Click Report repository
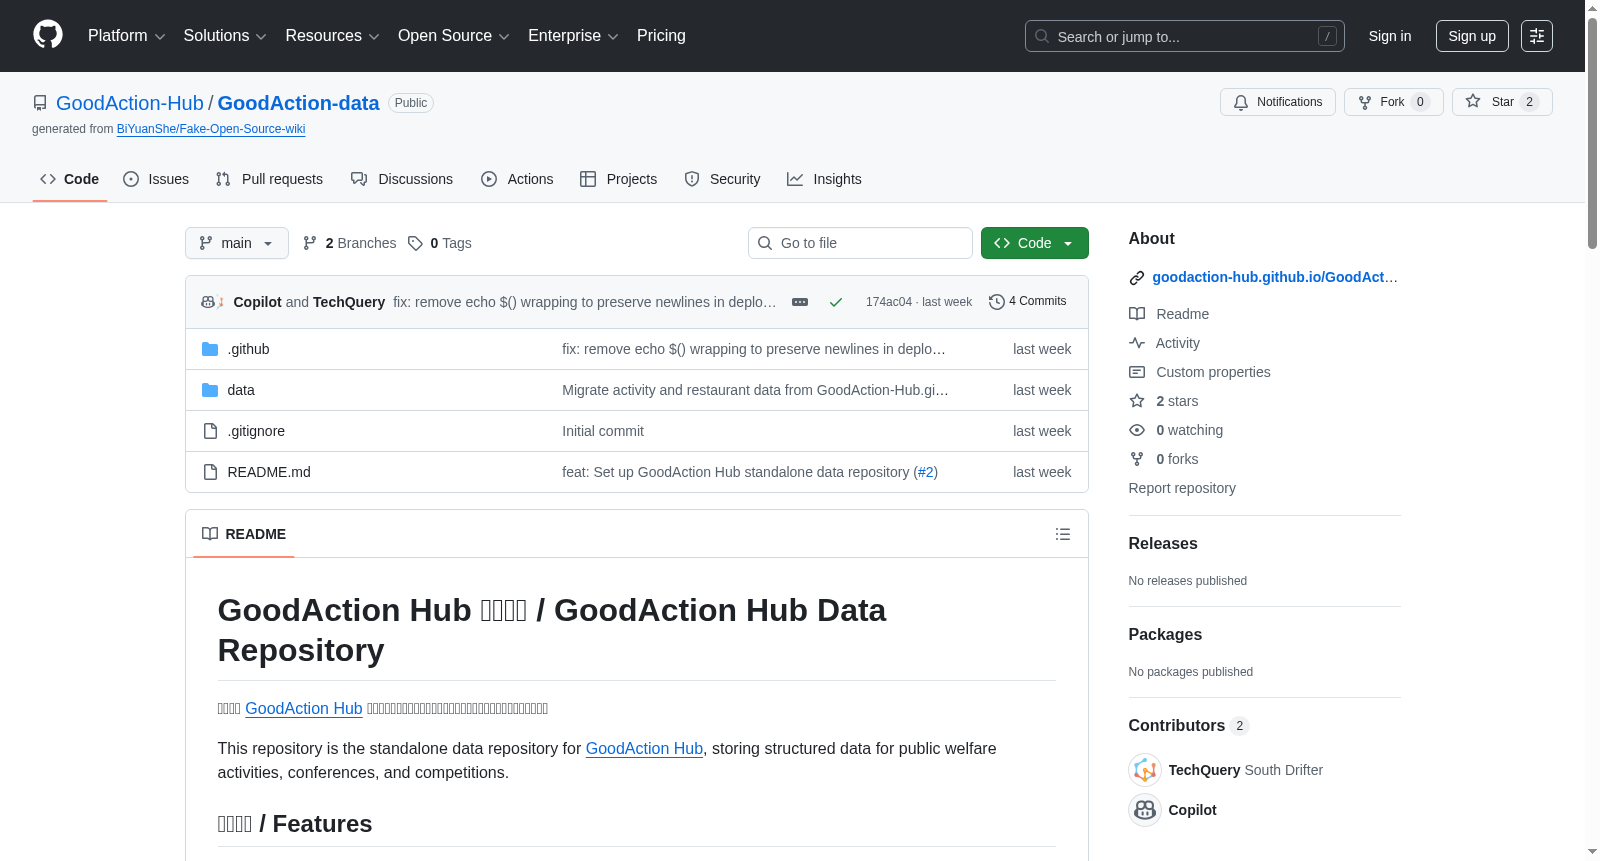 1182,488
